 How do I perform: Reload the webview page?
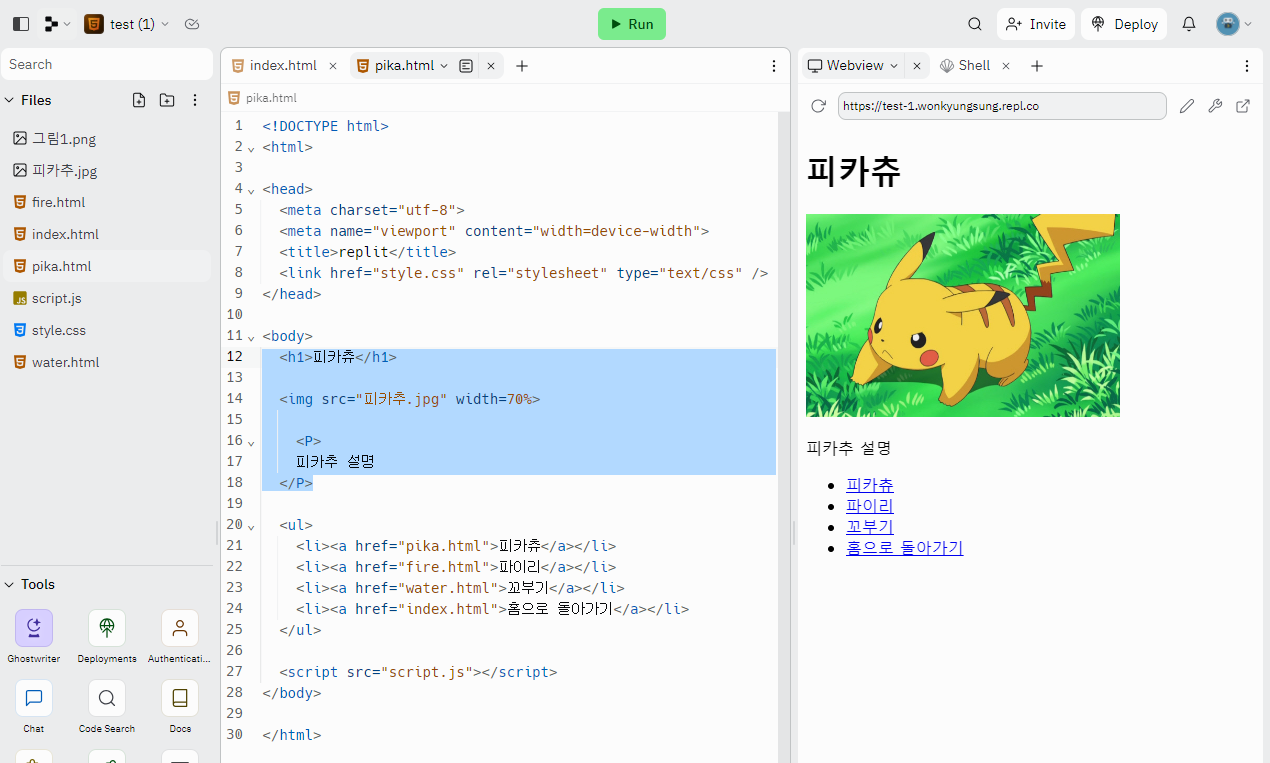click(818, 106)
